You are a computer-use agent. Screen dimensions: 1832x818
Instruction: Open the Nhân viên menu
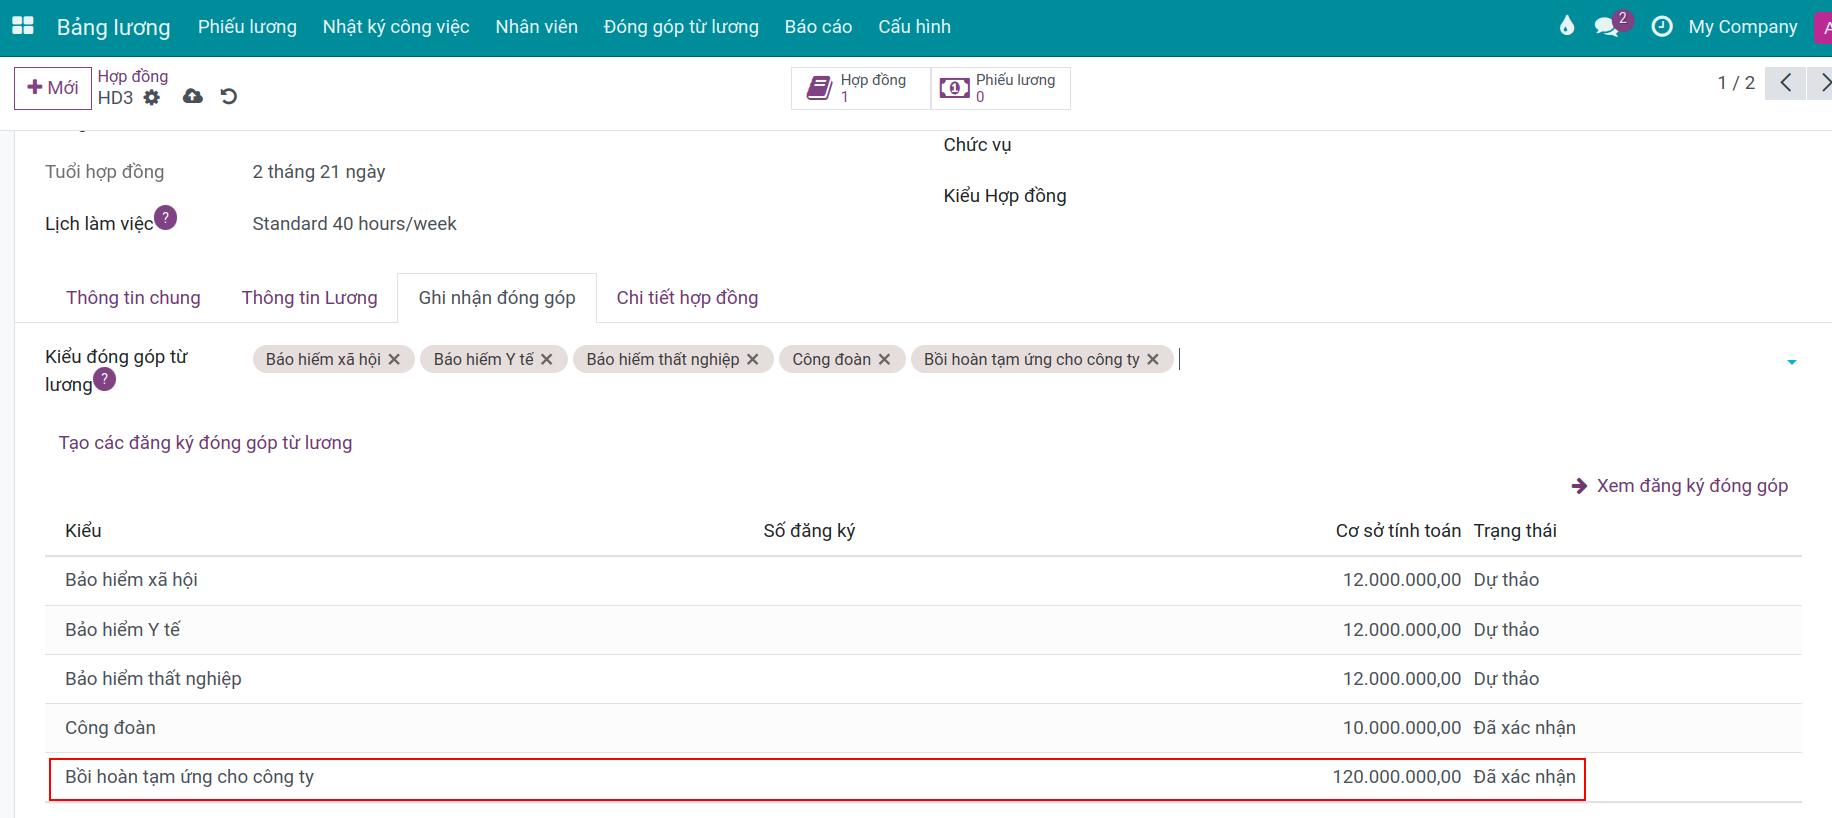click(x=537, y=27)
